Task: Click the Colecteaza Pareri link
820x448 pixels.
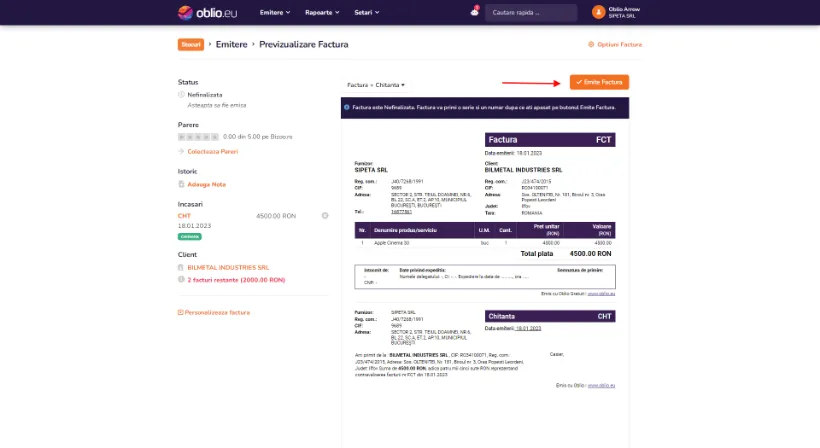Action: 212,152
